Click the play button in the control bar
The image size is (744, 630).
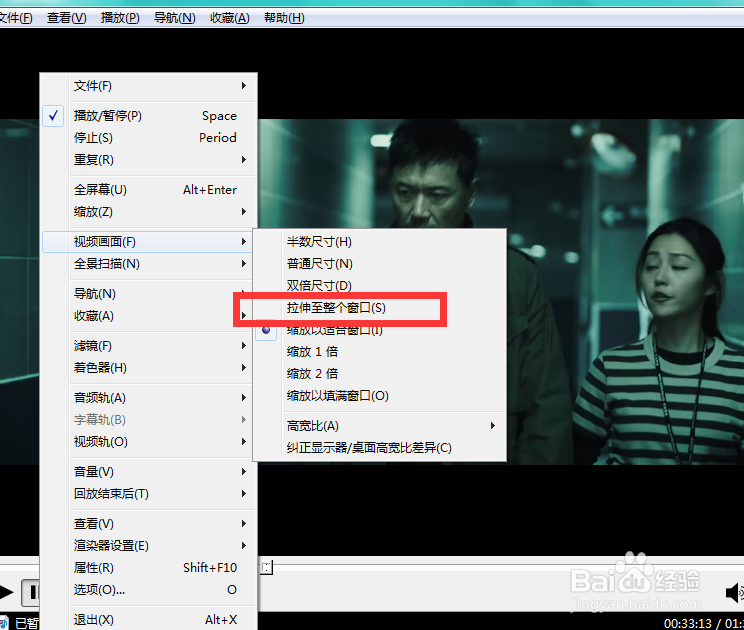7,592
